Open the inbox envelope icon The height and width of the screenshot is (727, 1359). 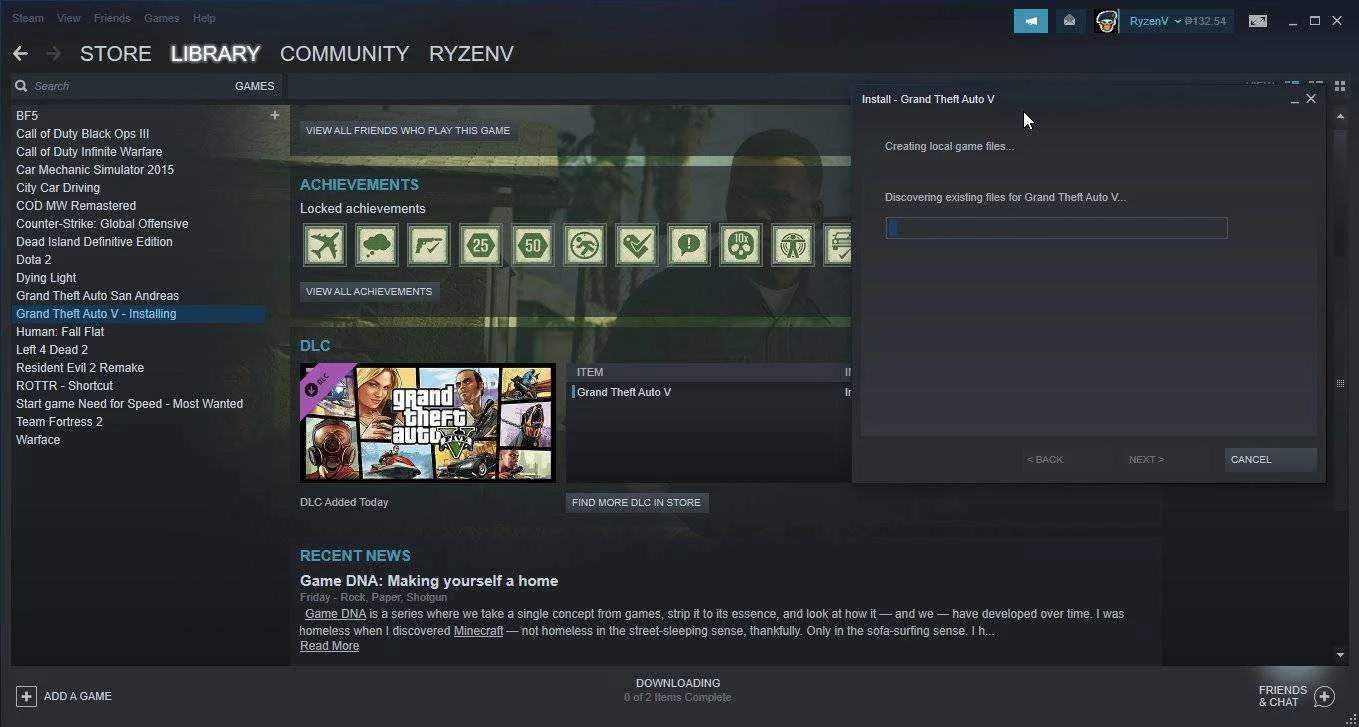coord(1069,21)
